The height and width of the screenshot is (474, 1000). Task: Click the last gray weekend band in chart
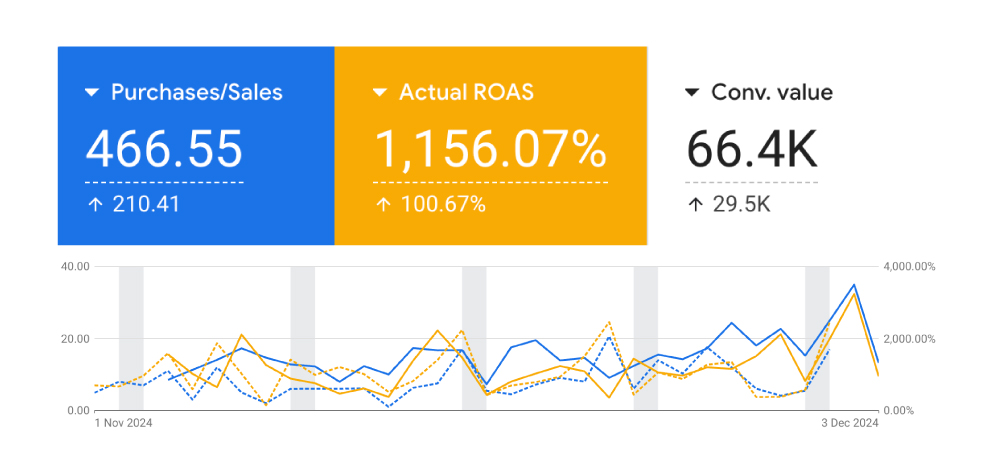817,338
